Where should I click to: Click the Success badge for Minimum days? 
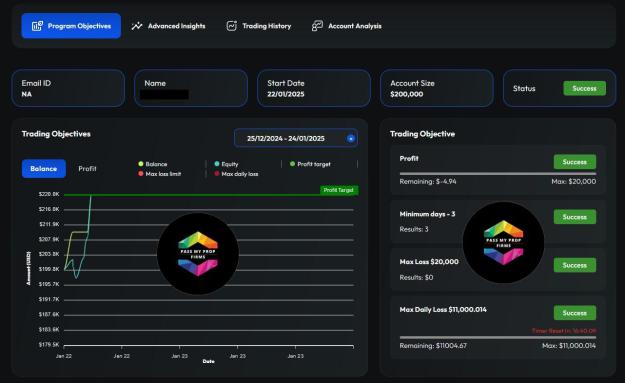coord(575,217)
